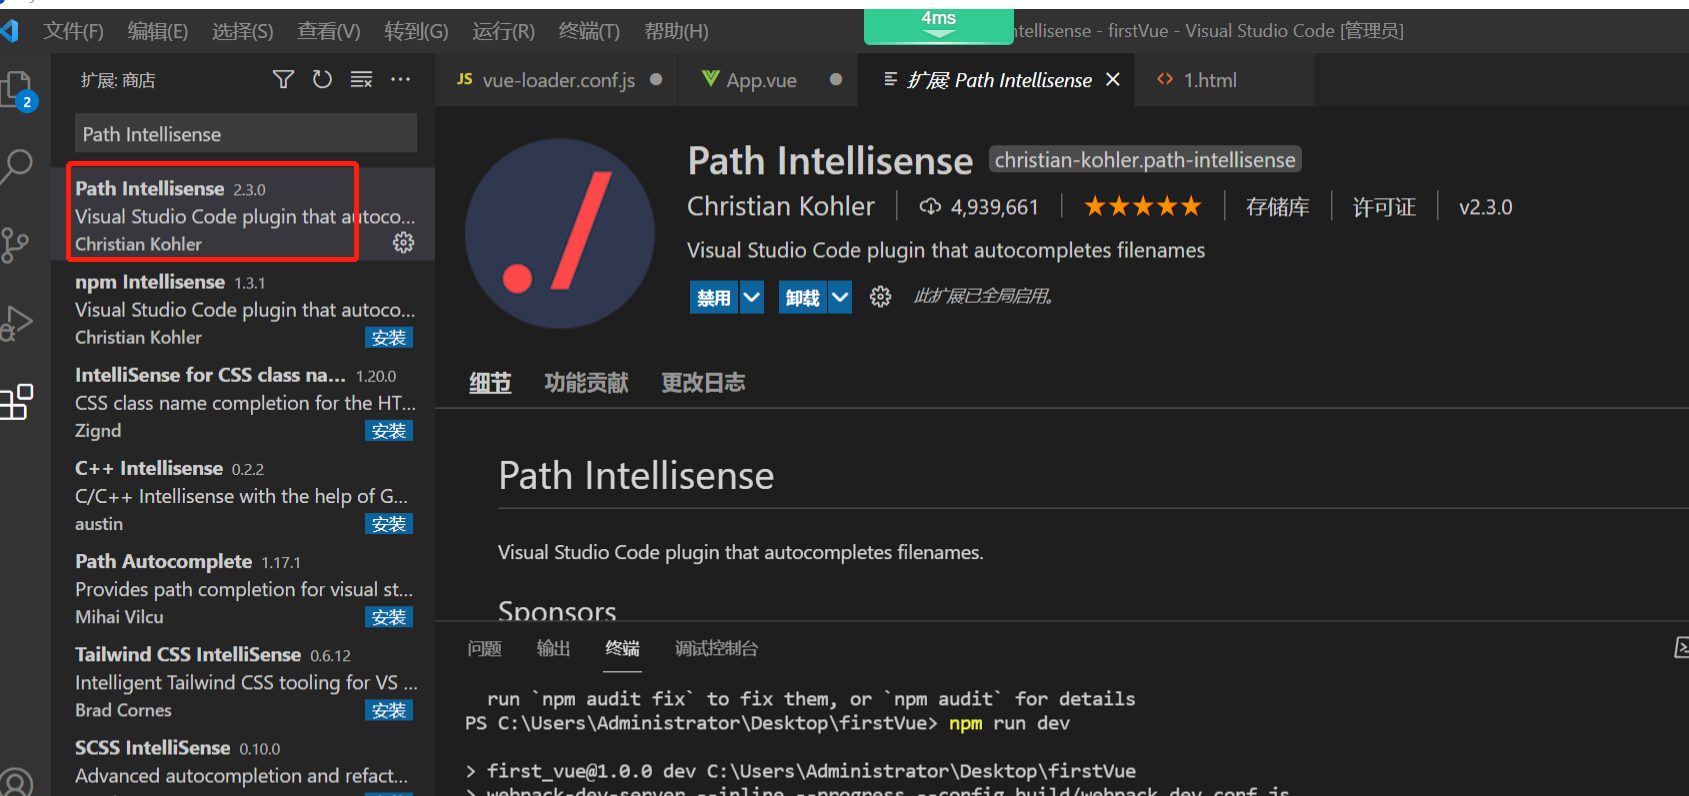Switch to 问题 Problems panel tab
Screen dimensions: 1689x796
coord(484,648)
